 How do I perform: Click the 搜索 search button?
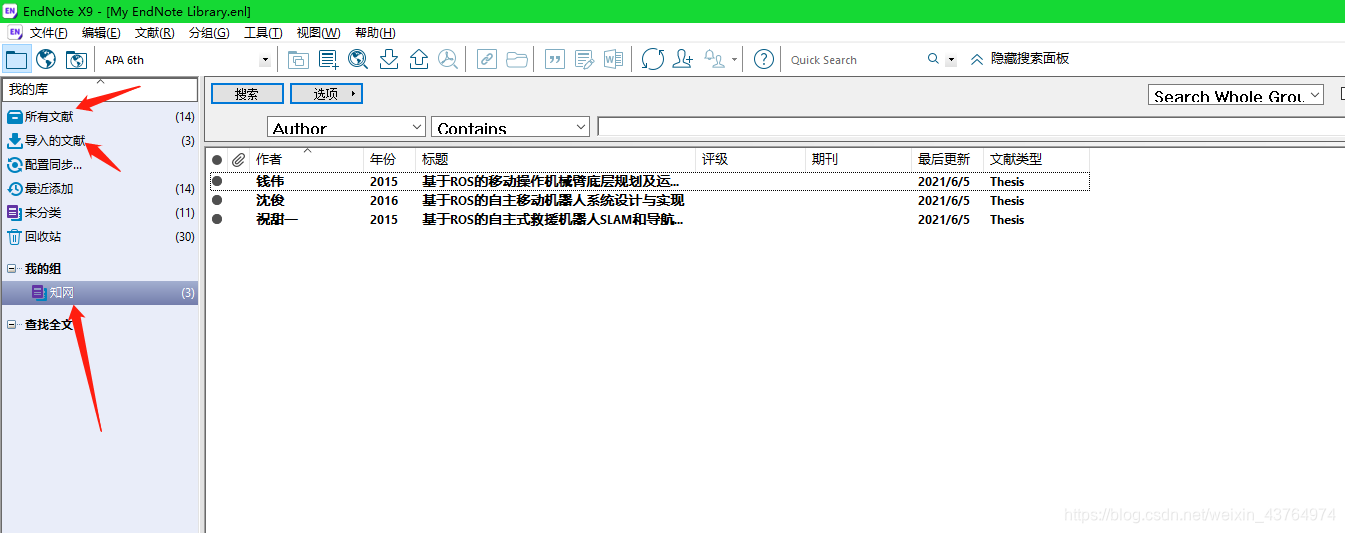(x=246, y=94)
